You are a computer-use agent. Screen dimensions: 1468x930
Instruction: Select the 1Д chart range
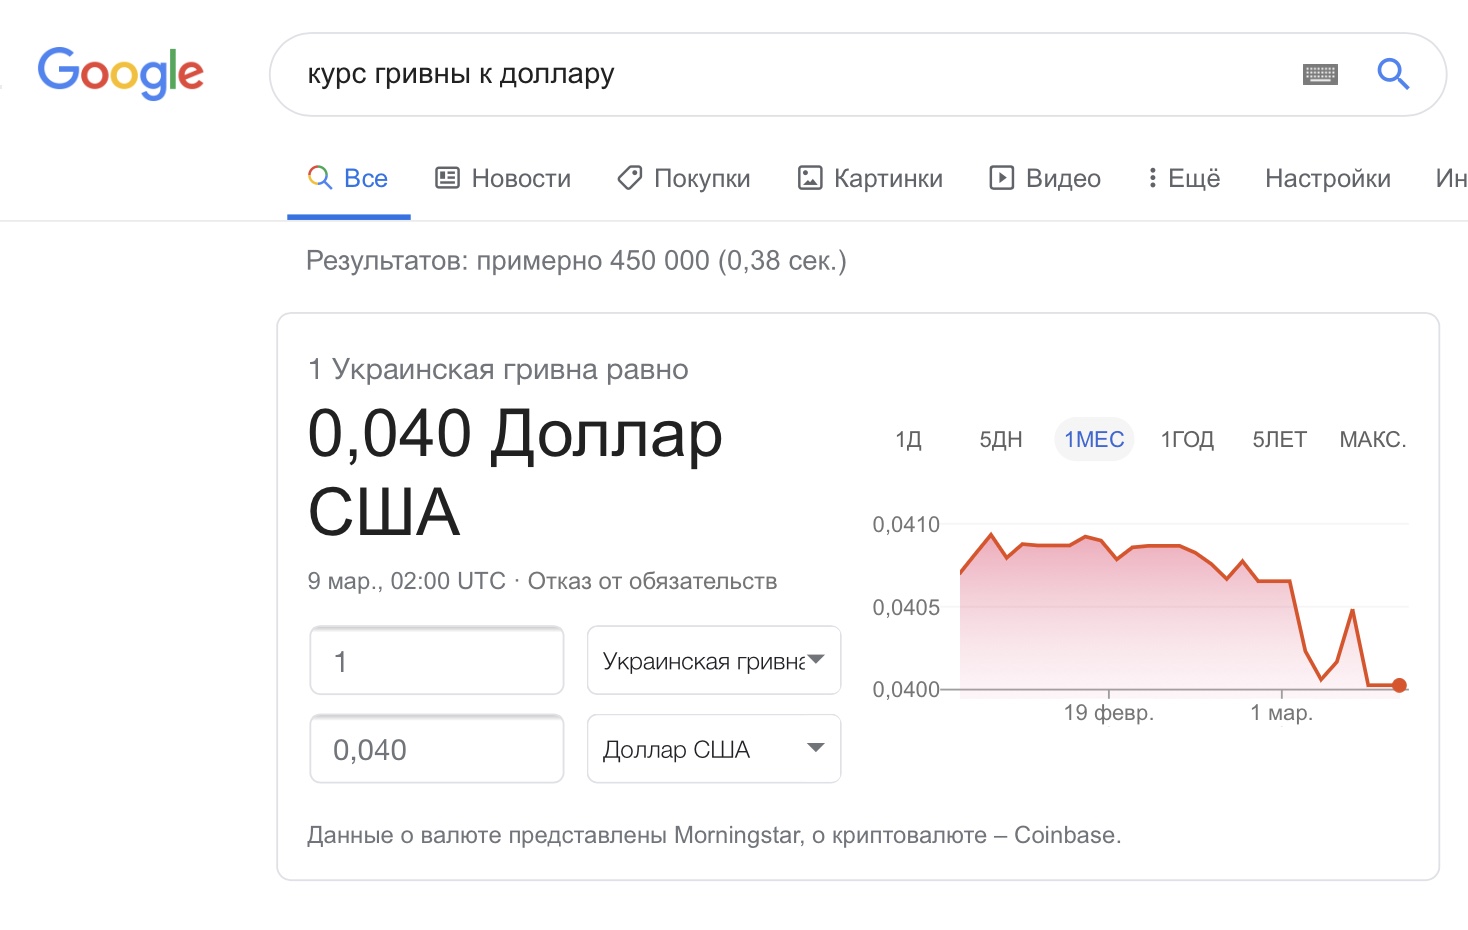pyautogui.click(x=908, y=440)
